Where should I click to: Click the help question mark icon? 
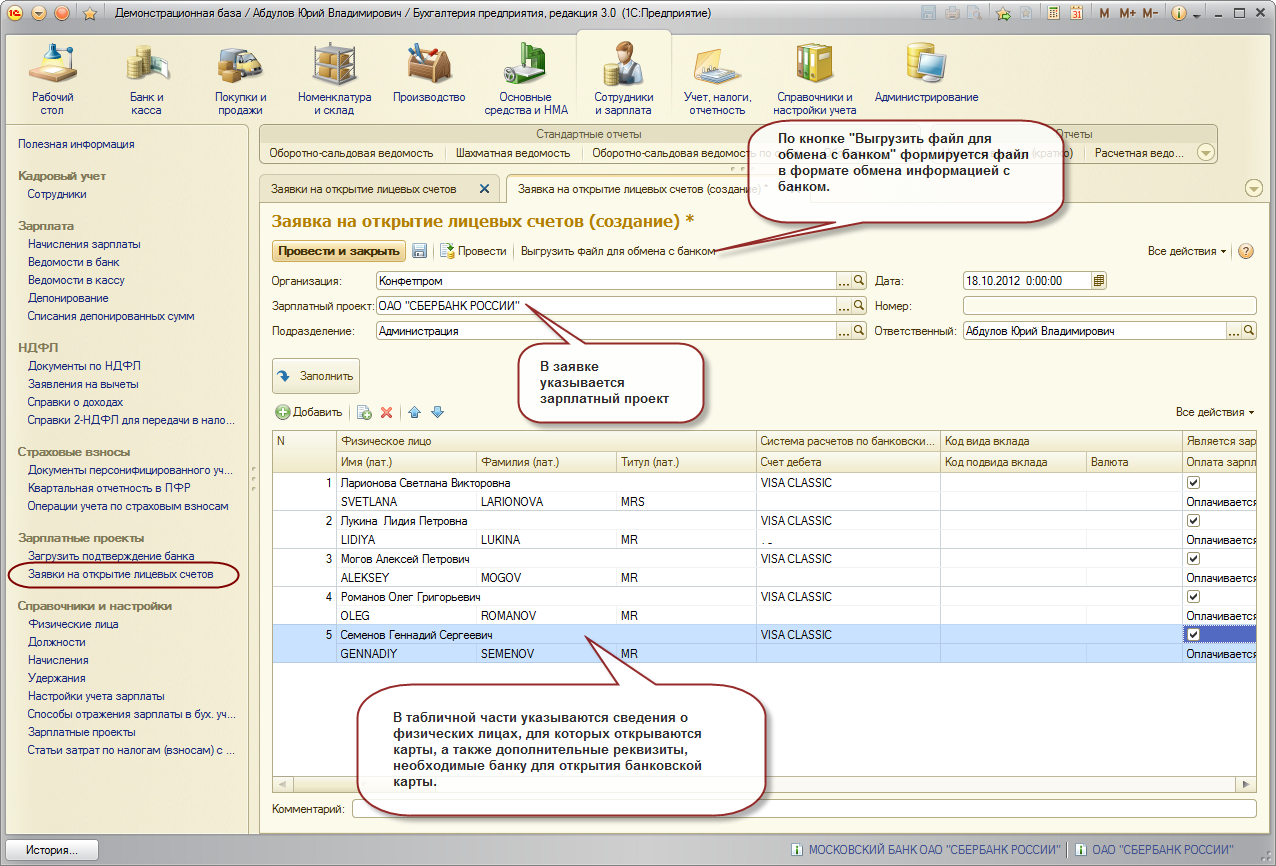tap(1246, 251)
